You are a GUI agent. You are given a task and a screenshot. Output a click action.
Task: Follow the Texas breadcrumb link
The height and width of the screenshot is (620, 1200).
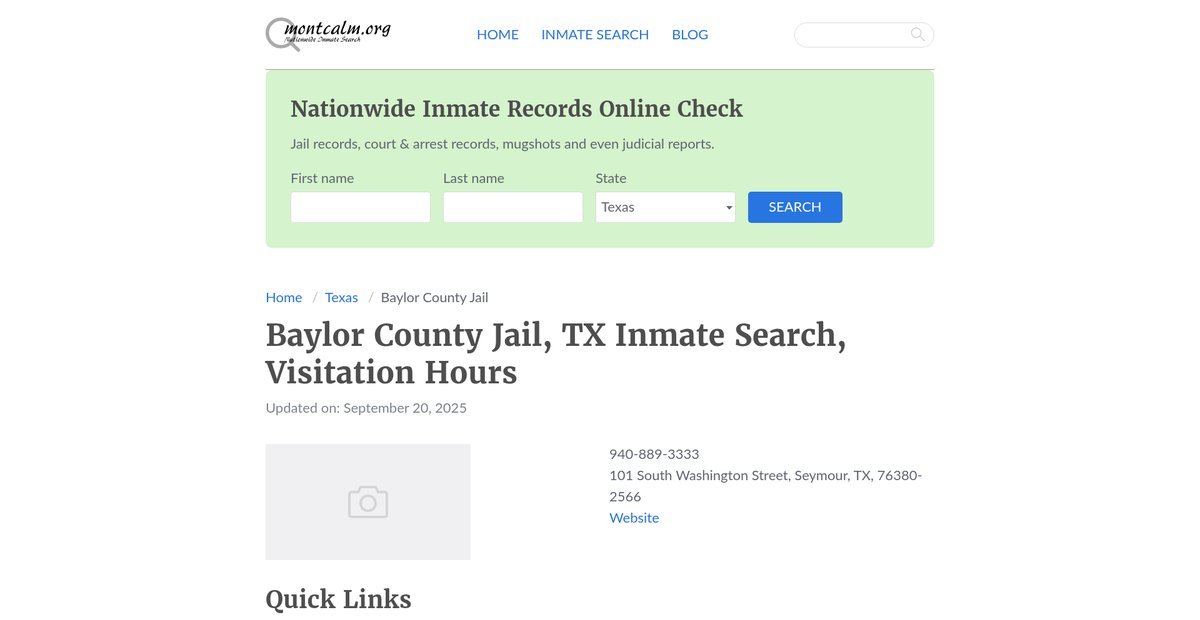[x=341, y=297]
